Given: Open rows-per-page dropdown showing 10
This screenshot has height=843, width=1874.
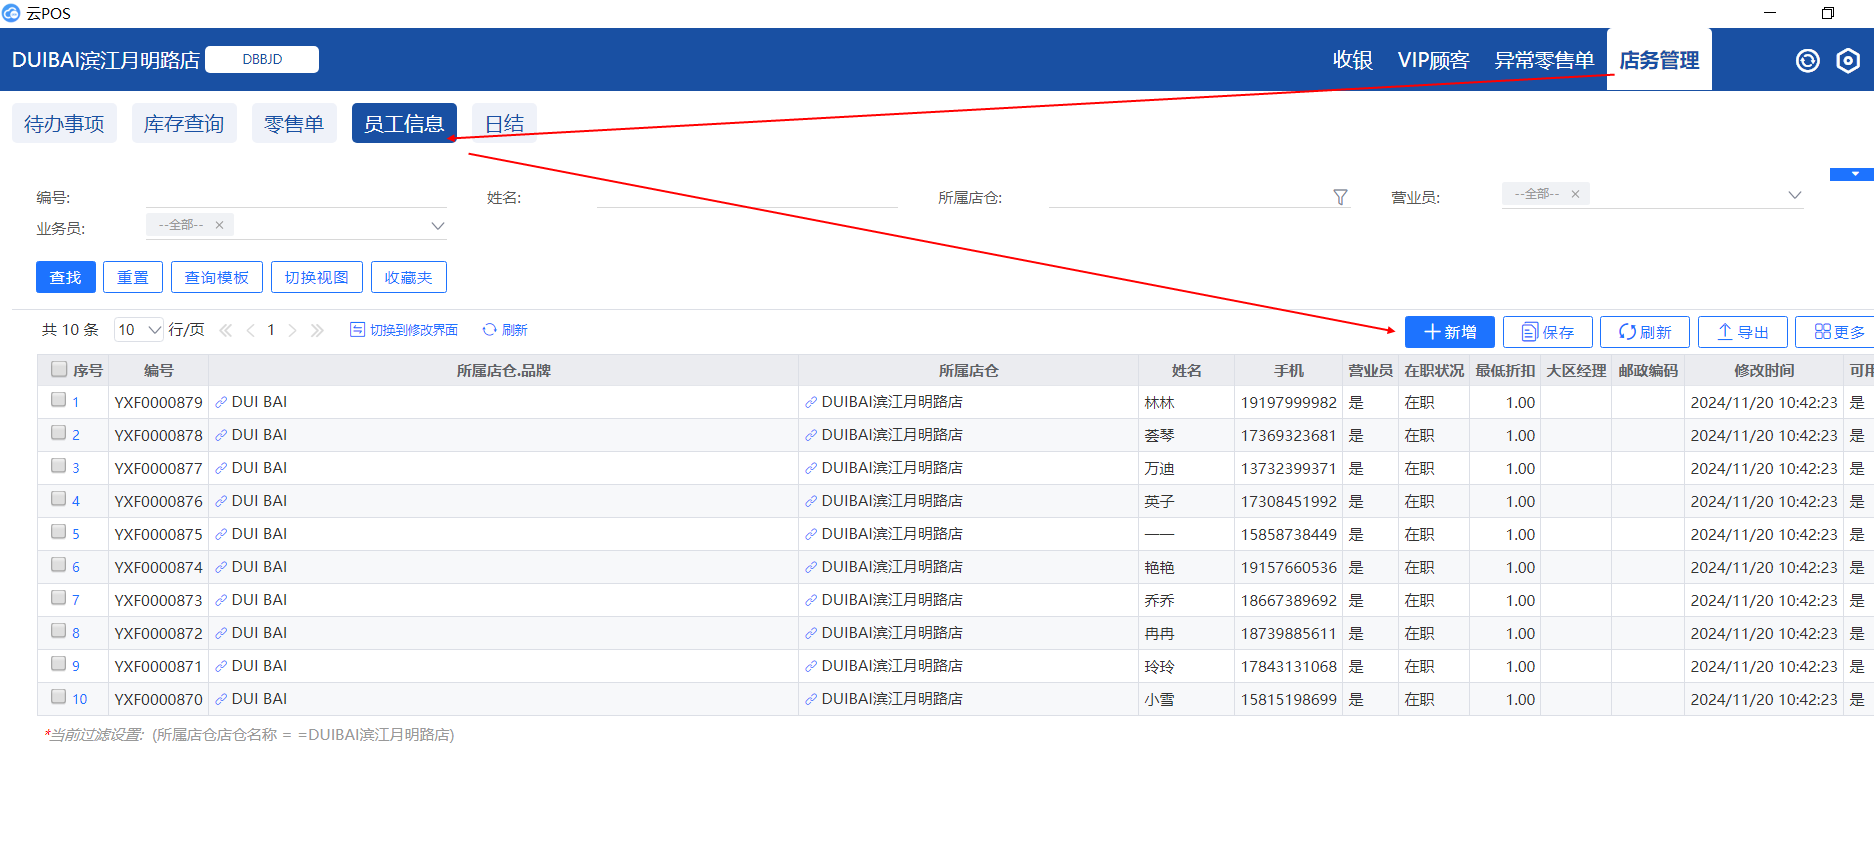Looking at the screenshot, I should 139,330.
